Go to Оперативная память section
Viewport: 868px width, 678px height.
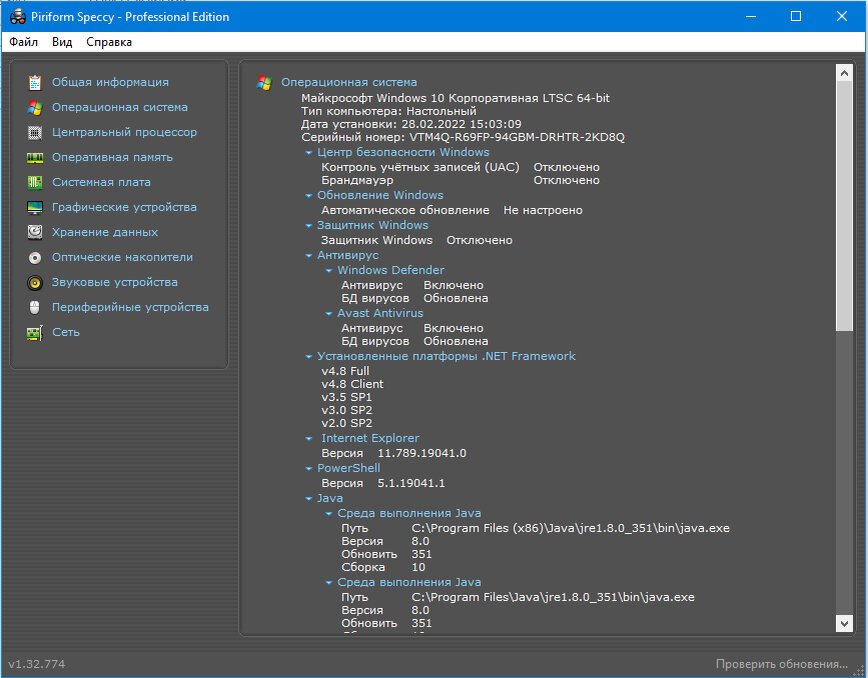[112, 157]
